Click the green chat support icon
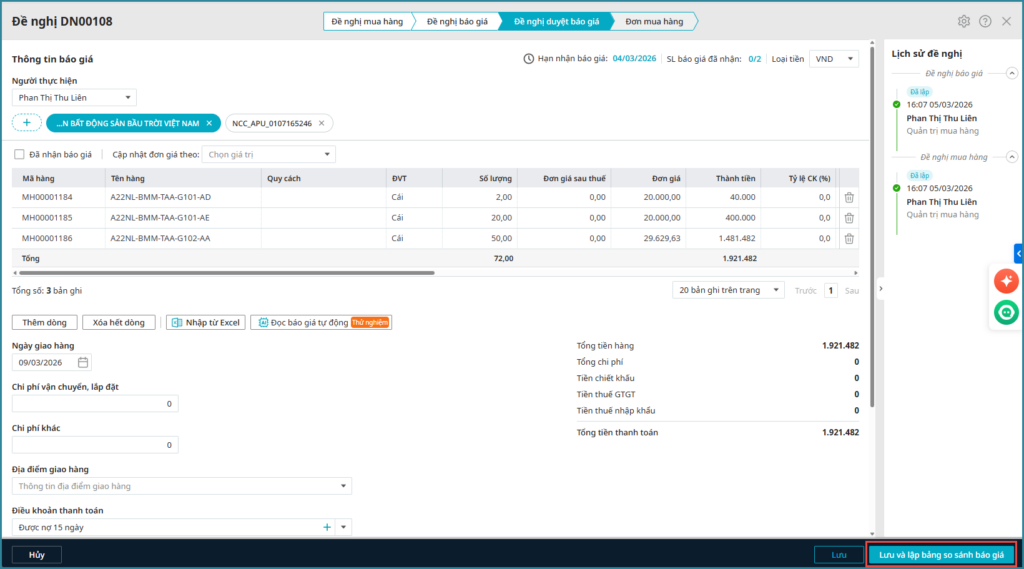1024x569 pixels. tap(1005, 313)
